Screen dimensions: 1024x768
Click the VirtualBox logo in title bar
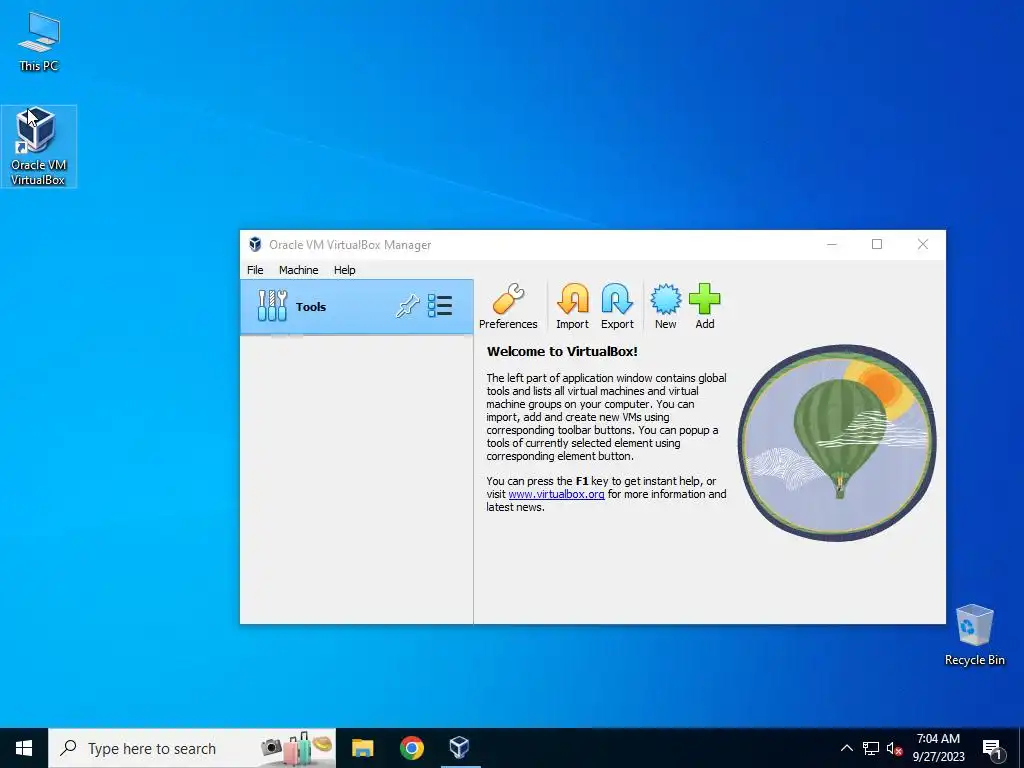(255, 245)
